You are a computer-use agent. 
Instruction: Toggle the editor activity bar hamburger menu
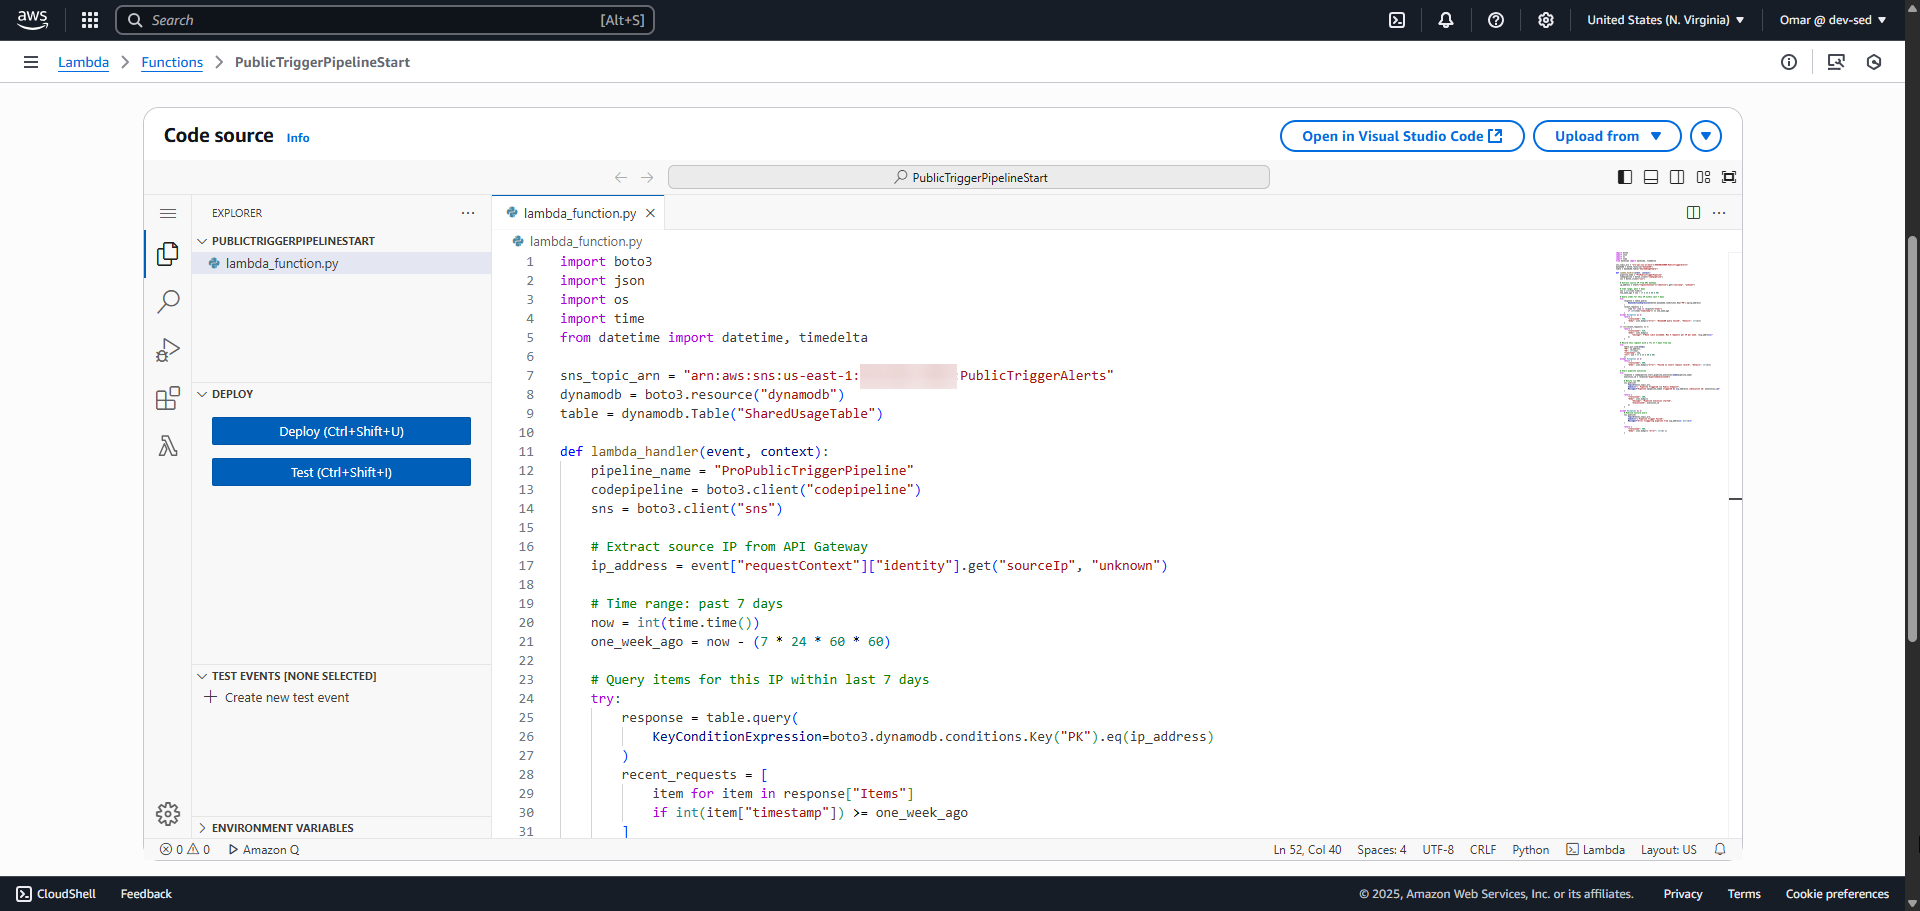coord(168,213)
